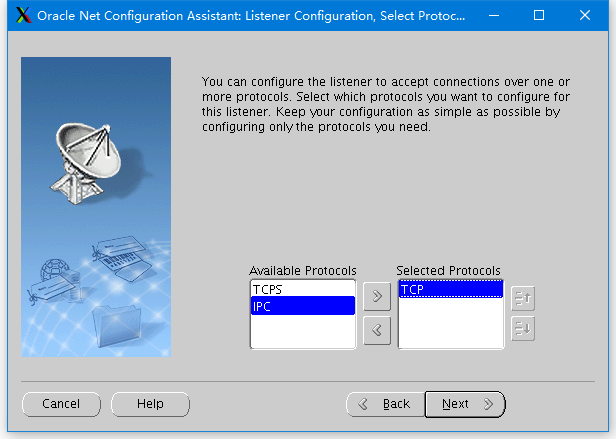This screenshot has height=439, width=616.
Task: Move protocol to Selected with right arrow
Action: coord(377,296)
